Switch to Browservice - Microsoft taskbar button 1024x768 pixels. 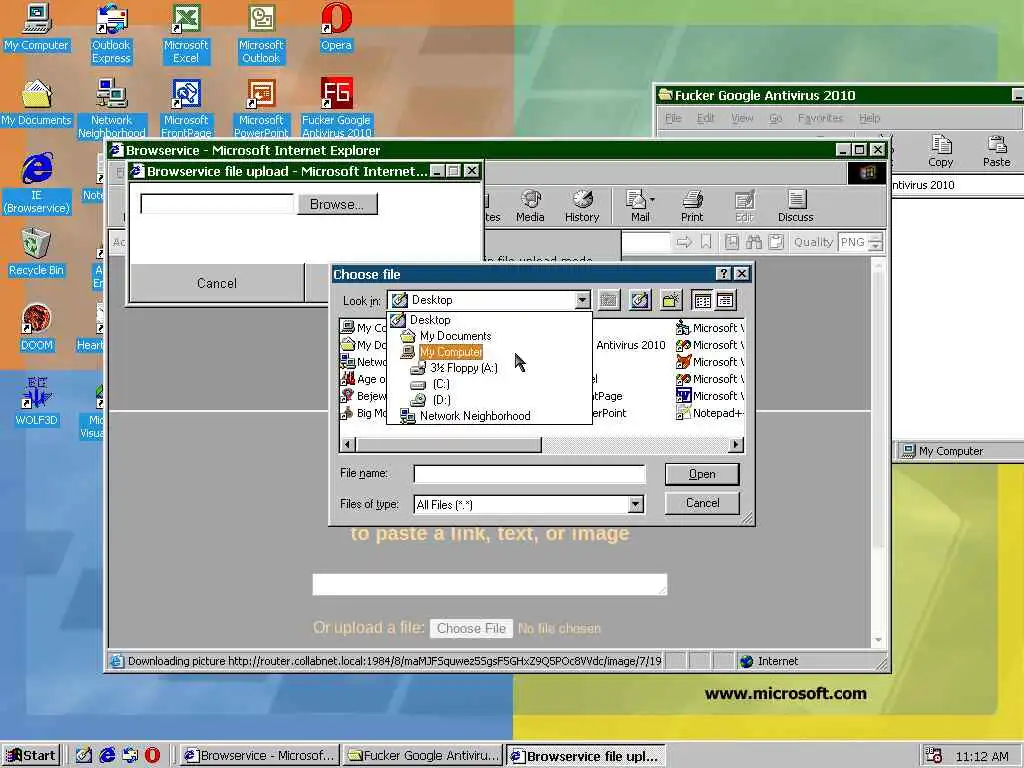coord(259,756)
